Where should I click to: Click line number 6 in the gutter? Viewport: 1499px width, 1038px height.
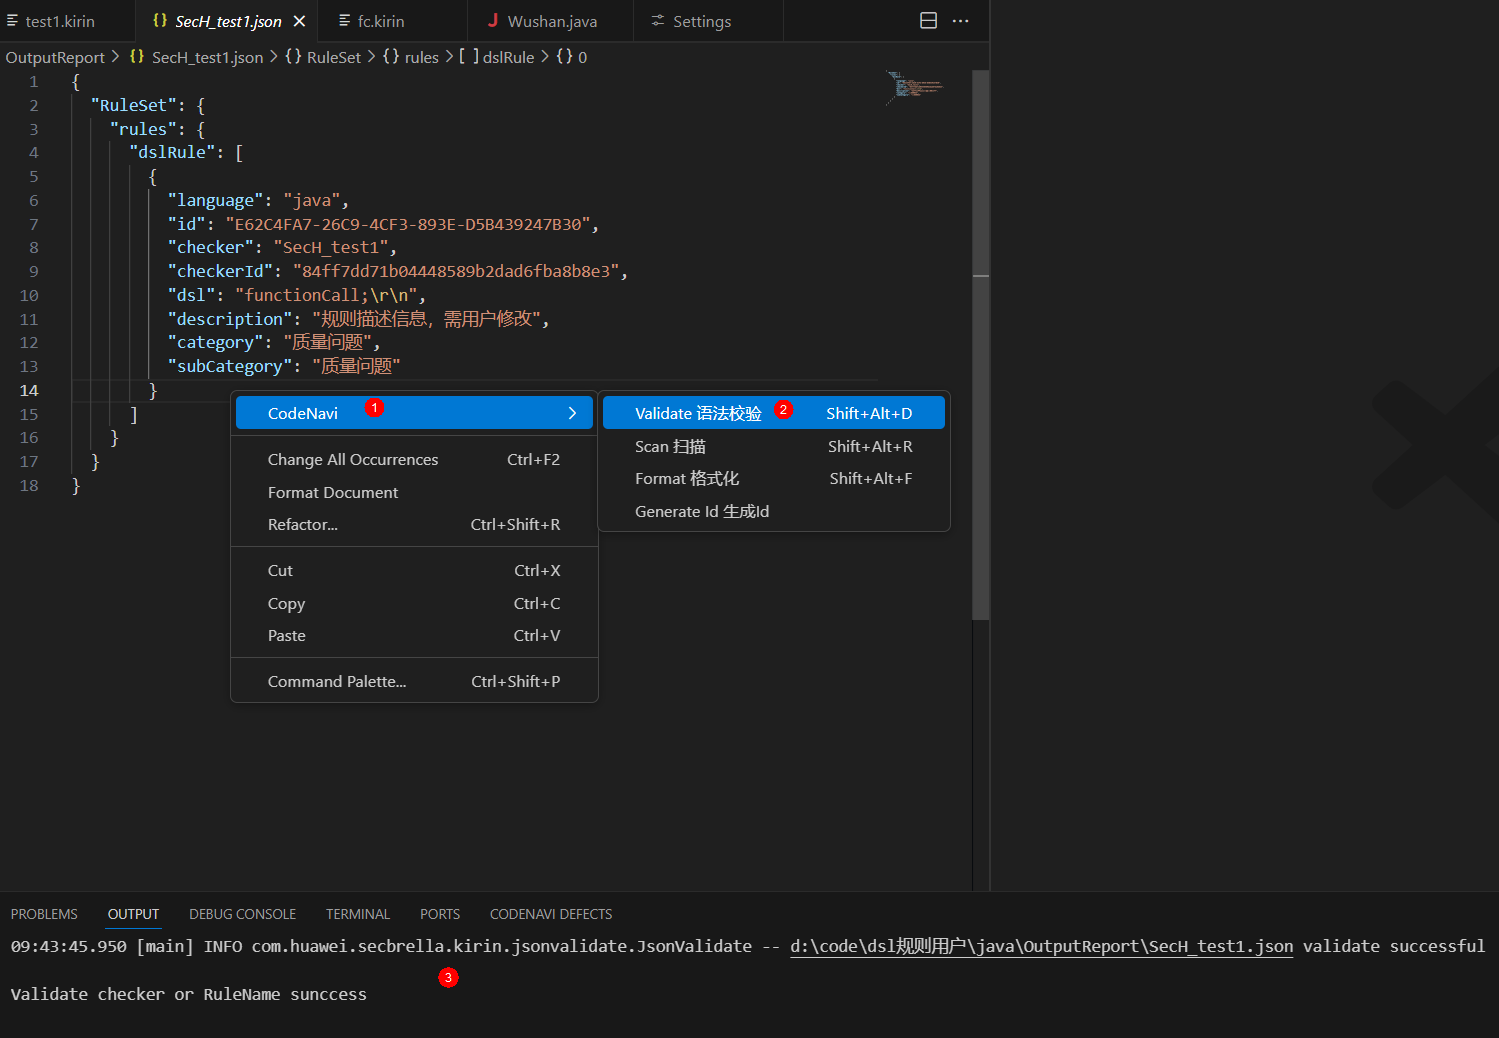tap(33, 200)
